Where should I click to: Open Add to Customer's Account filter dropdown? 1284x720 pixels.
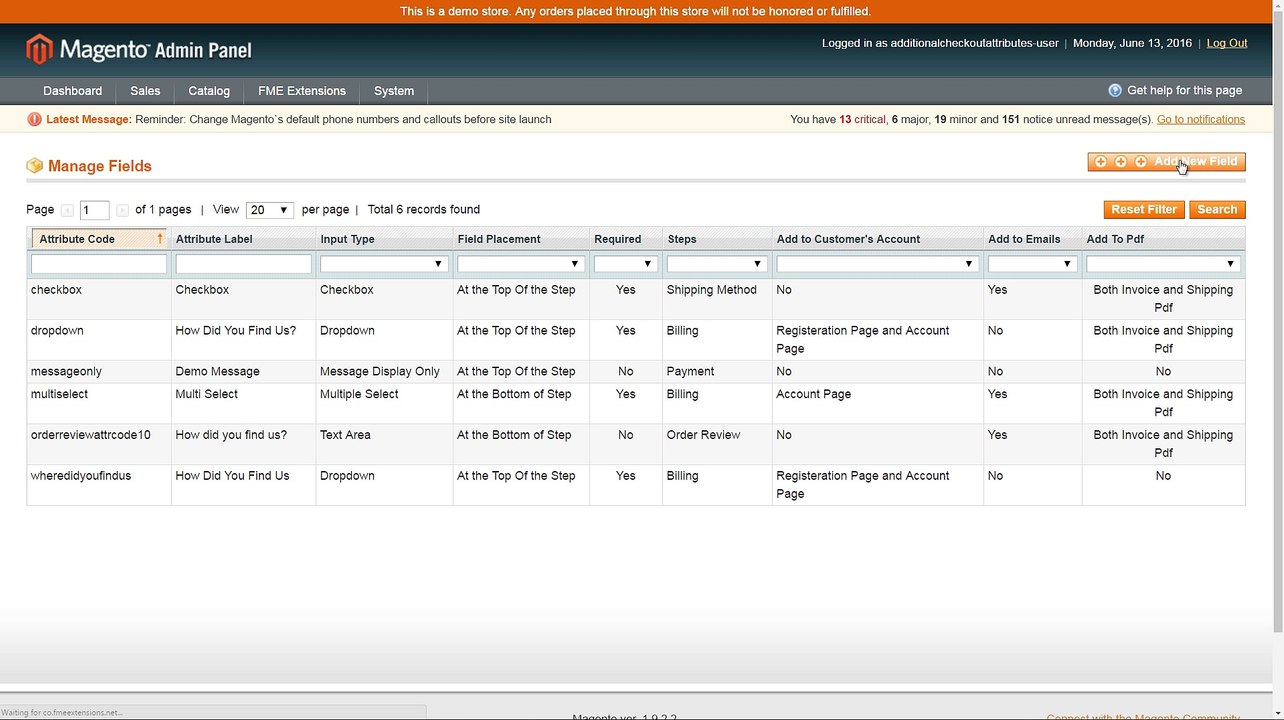click(877, 264)
